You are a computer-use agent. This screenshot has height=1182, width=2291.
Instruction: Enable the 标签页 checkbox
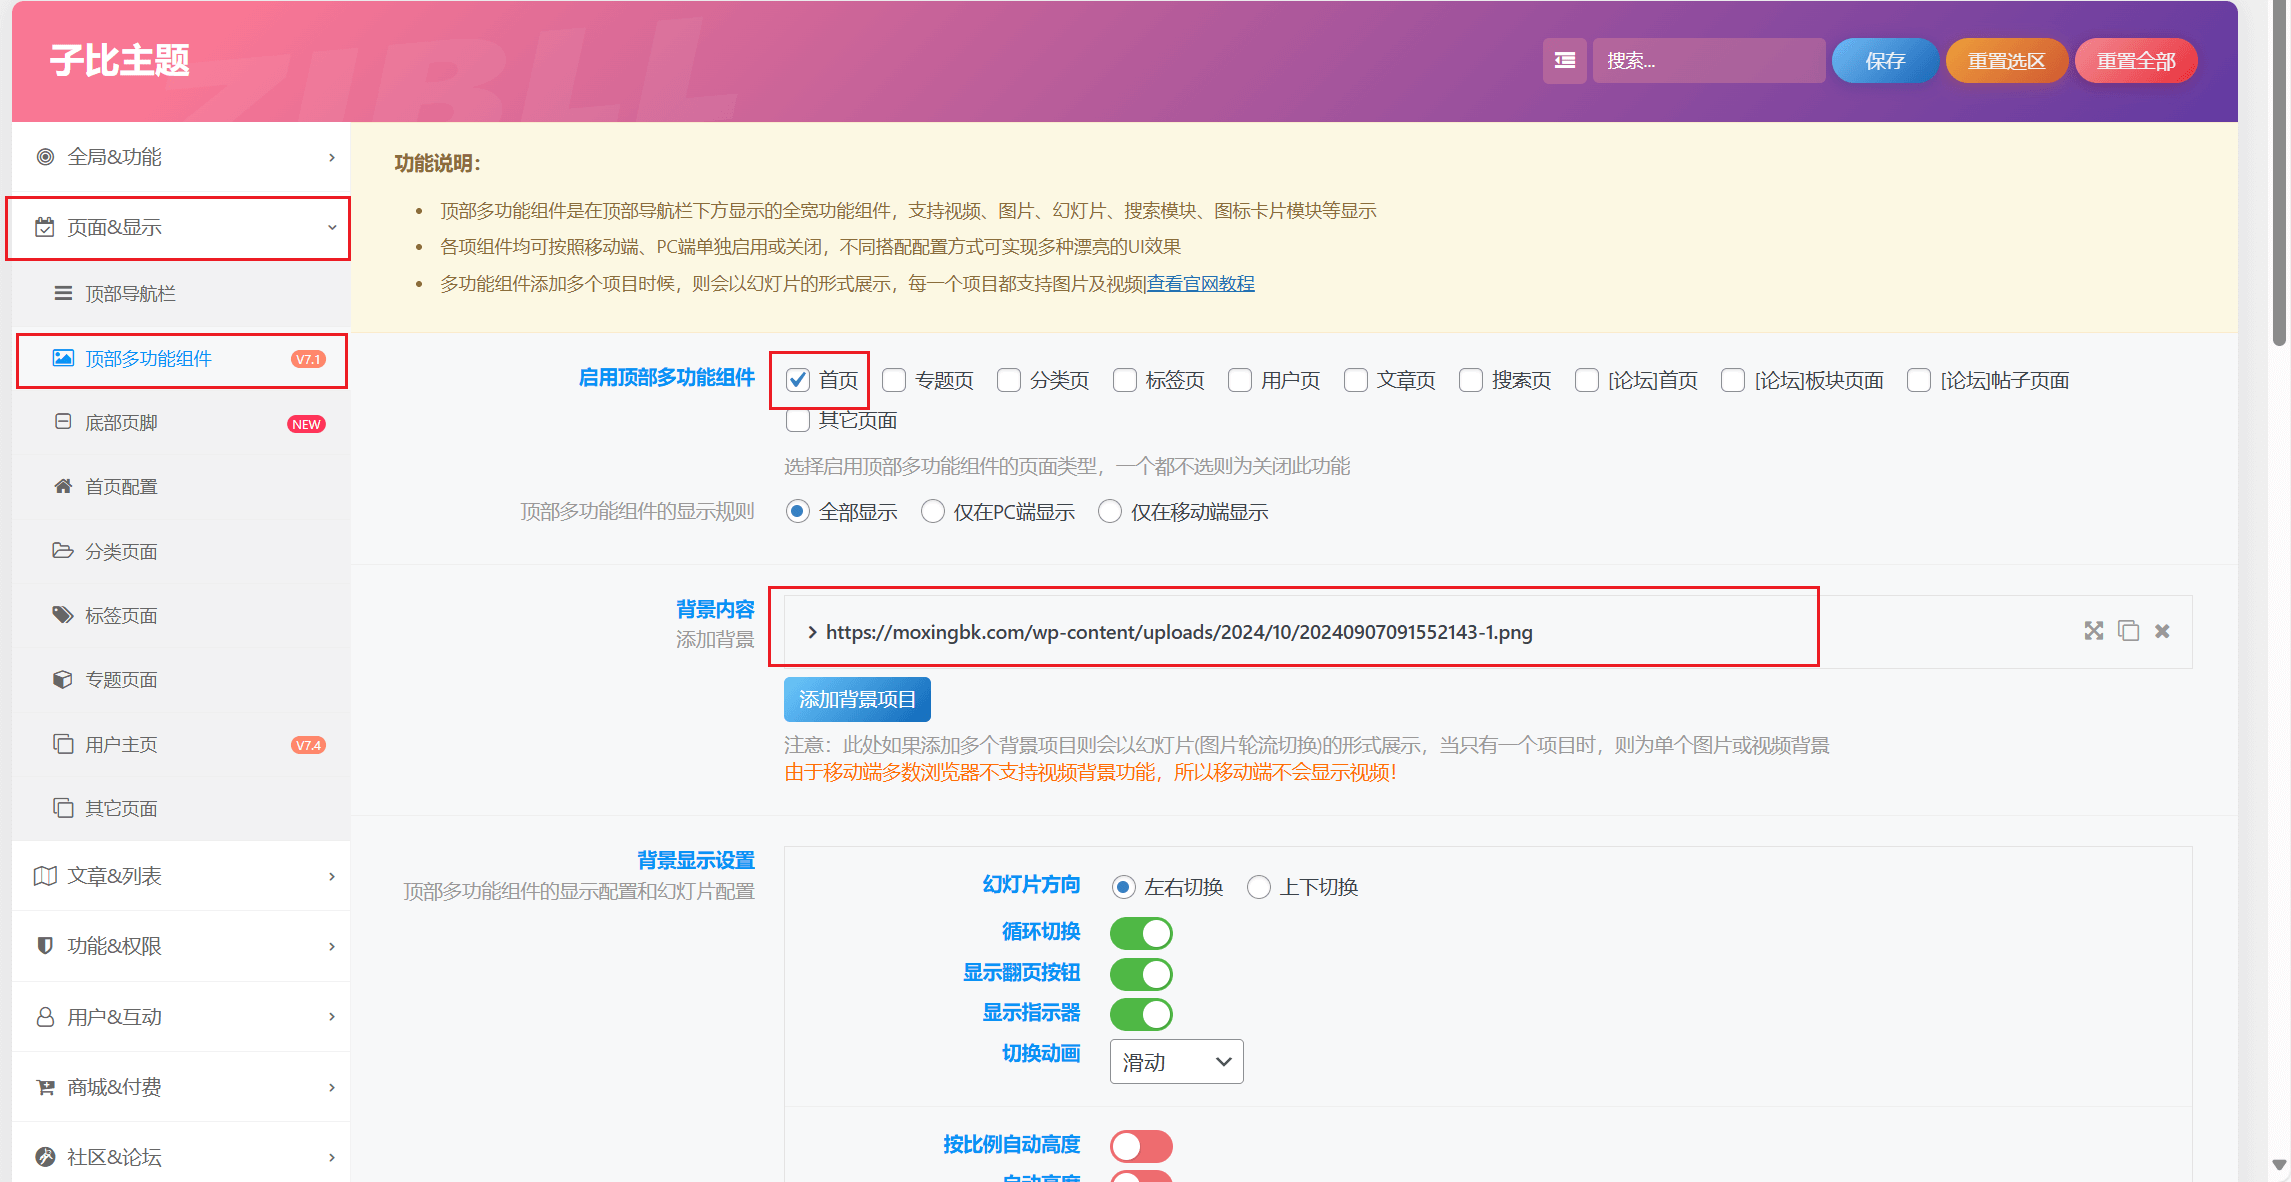pyautogui.click(x=1125, y=380)
